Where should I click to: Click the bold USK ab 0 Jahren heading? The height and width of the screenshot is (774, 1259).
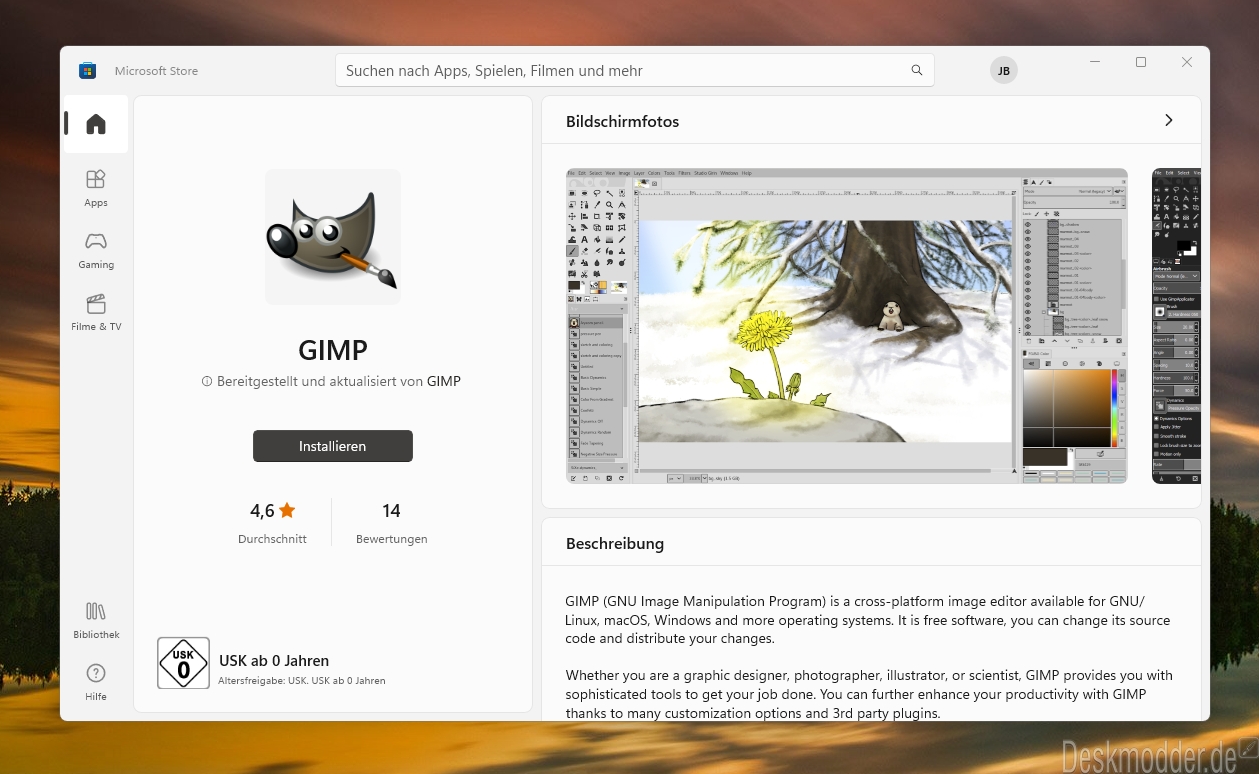point(274,661)
